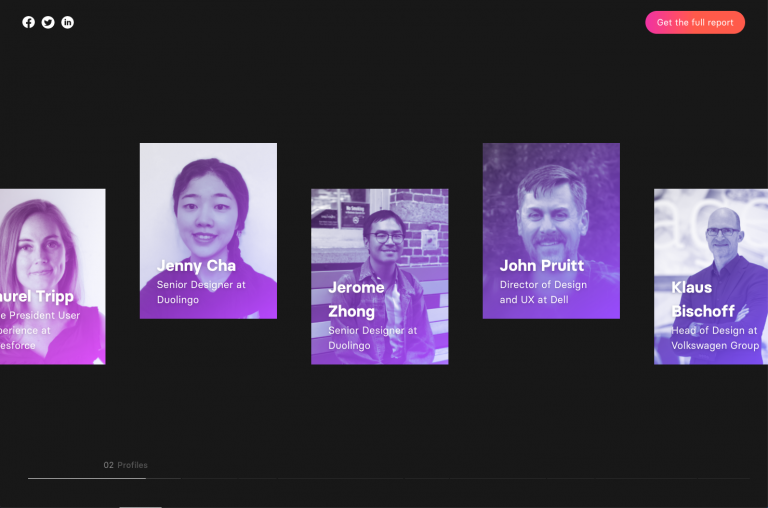Select the 02 Profiles section label

(x=125, y=465)
